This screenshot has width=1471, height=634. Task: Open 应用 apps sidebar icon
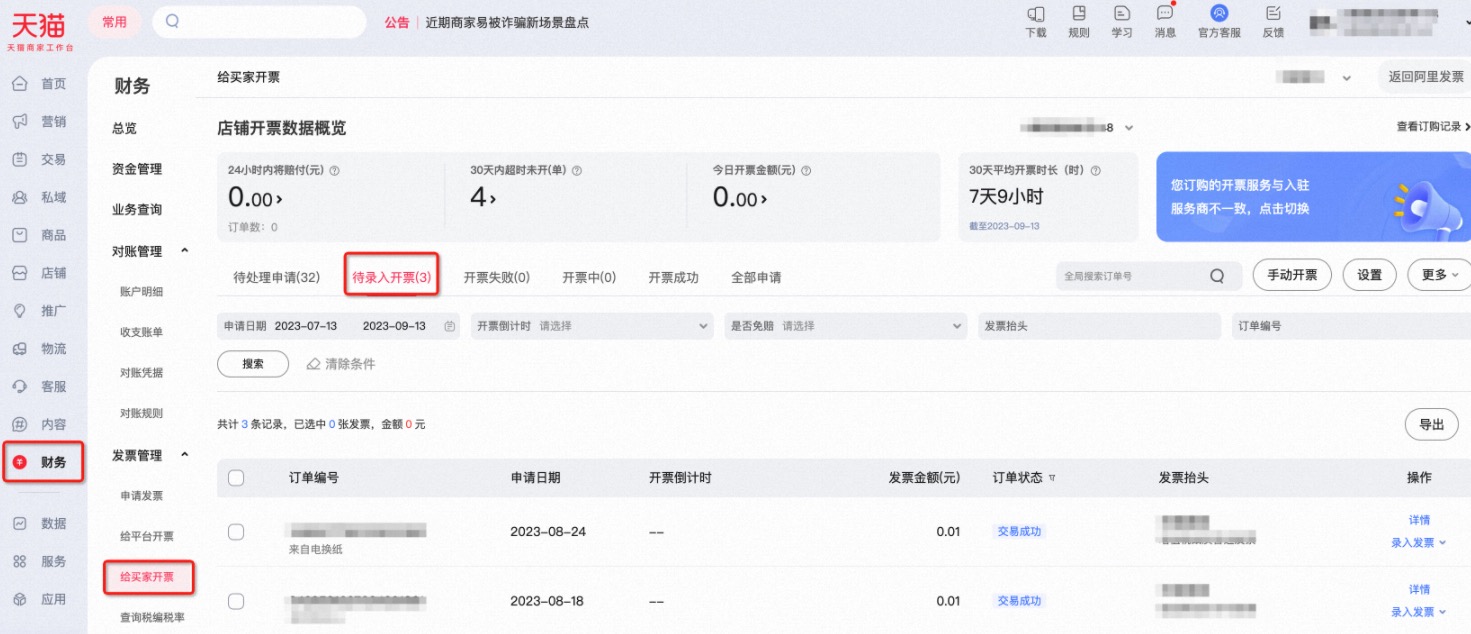pyautogui.click(x=19, y=600)
